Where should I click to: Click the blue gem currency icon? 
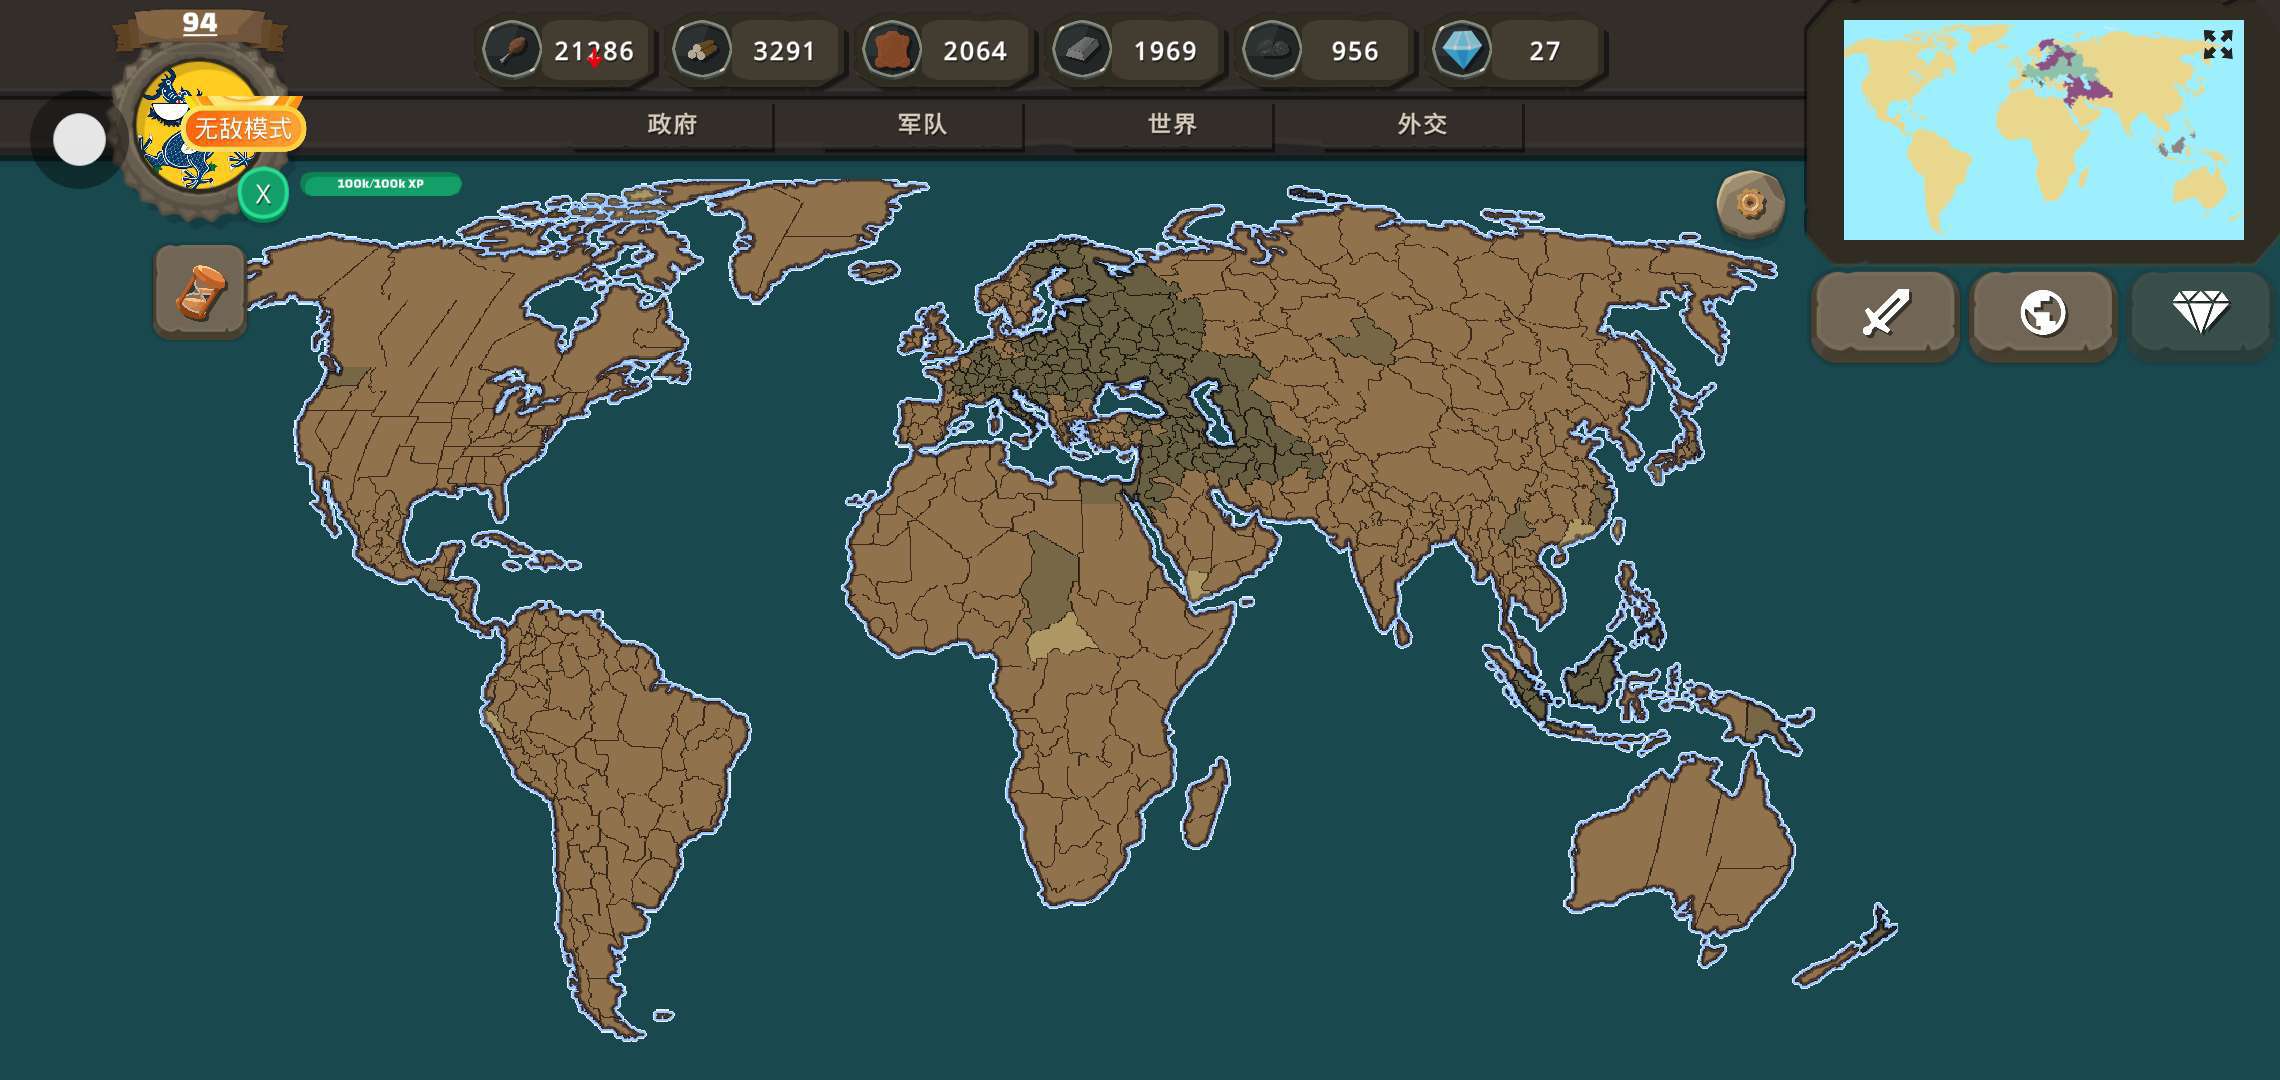point(1462,50)
